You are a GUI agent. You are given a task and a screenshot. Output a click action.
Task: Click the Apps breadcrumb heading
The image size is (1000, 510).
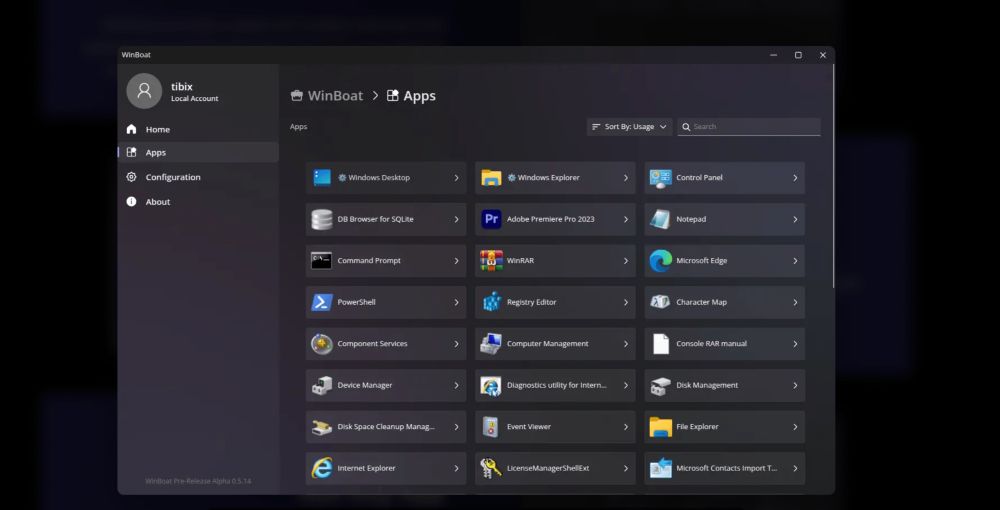[411, 96]
